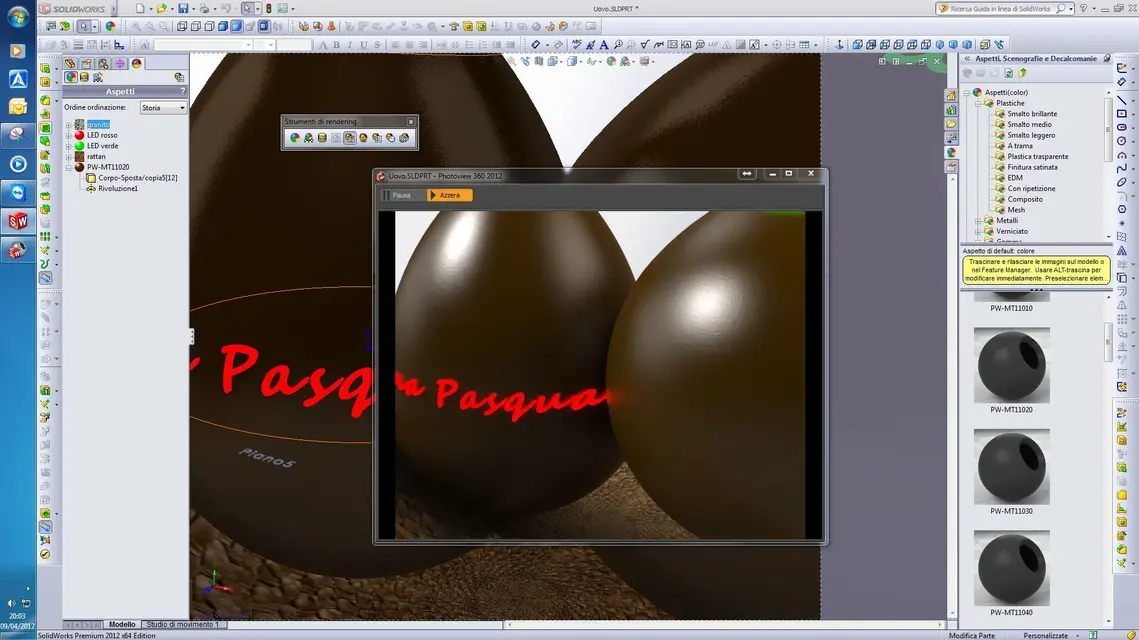
Task: Click the Rebuild traffic light icon
Action: (268, 9)
